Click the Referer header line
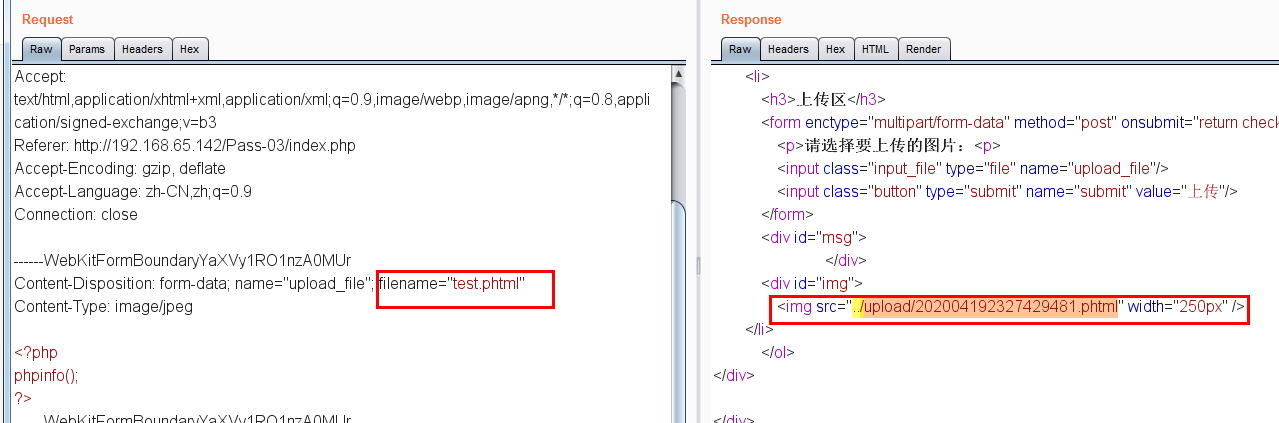The width and height of the screenshot is (1279, 423). click(x=185, y=146)
